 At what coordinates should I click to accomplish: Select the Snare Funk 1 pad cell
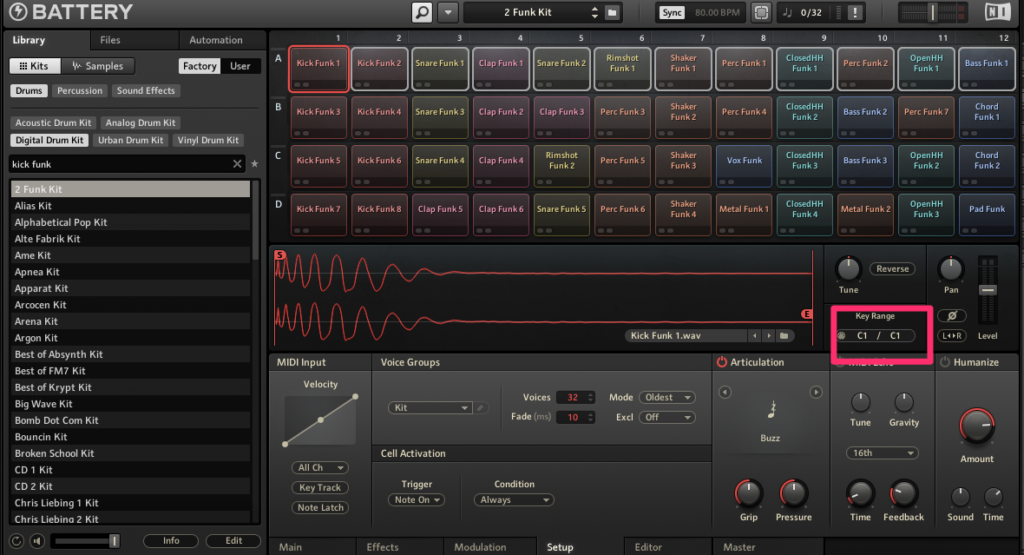[440, 67]
